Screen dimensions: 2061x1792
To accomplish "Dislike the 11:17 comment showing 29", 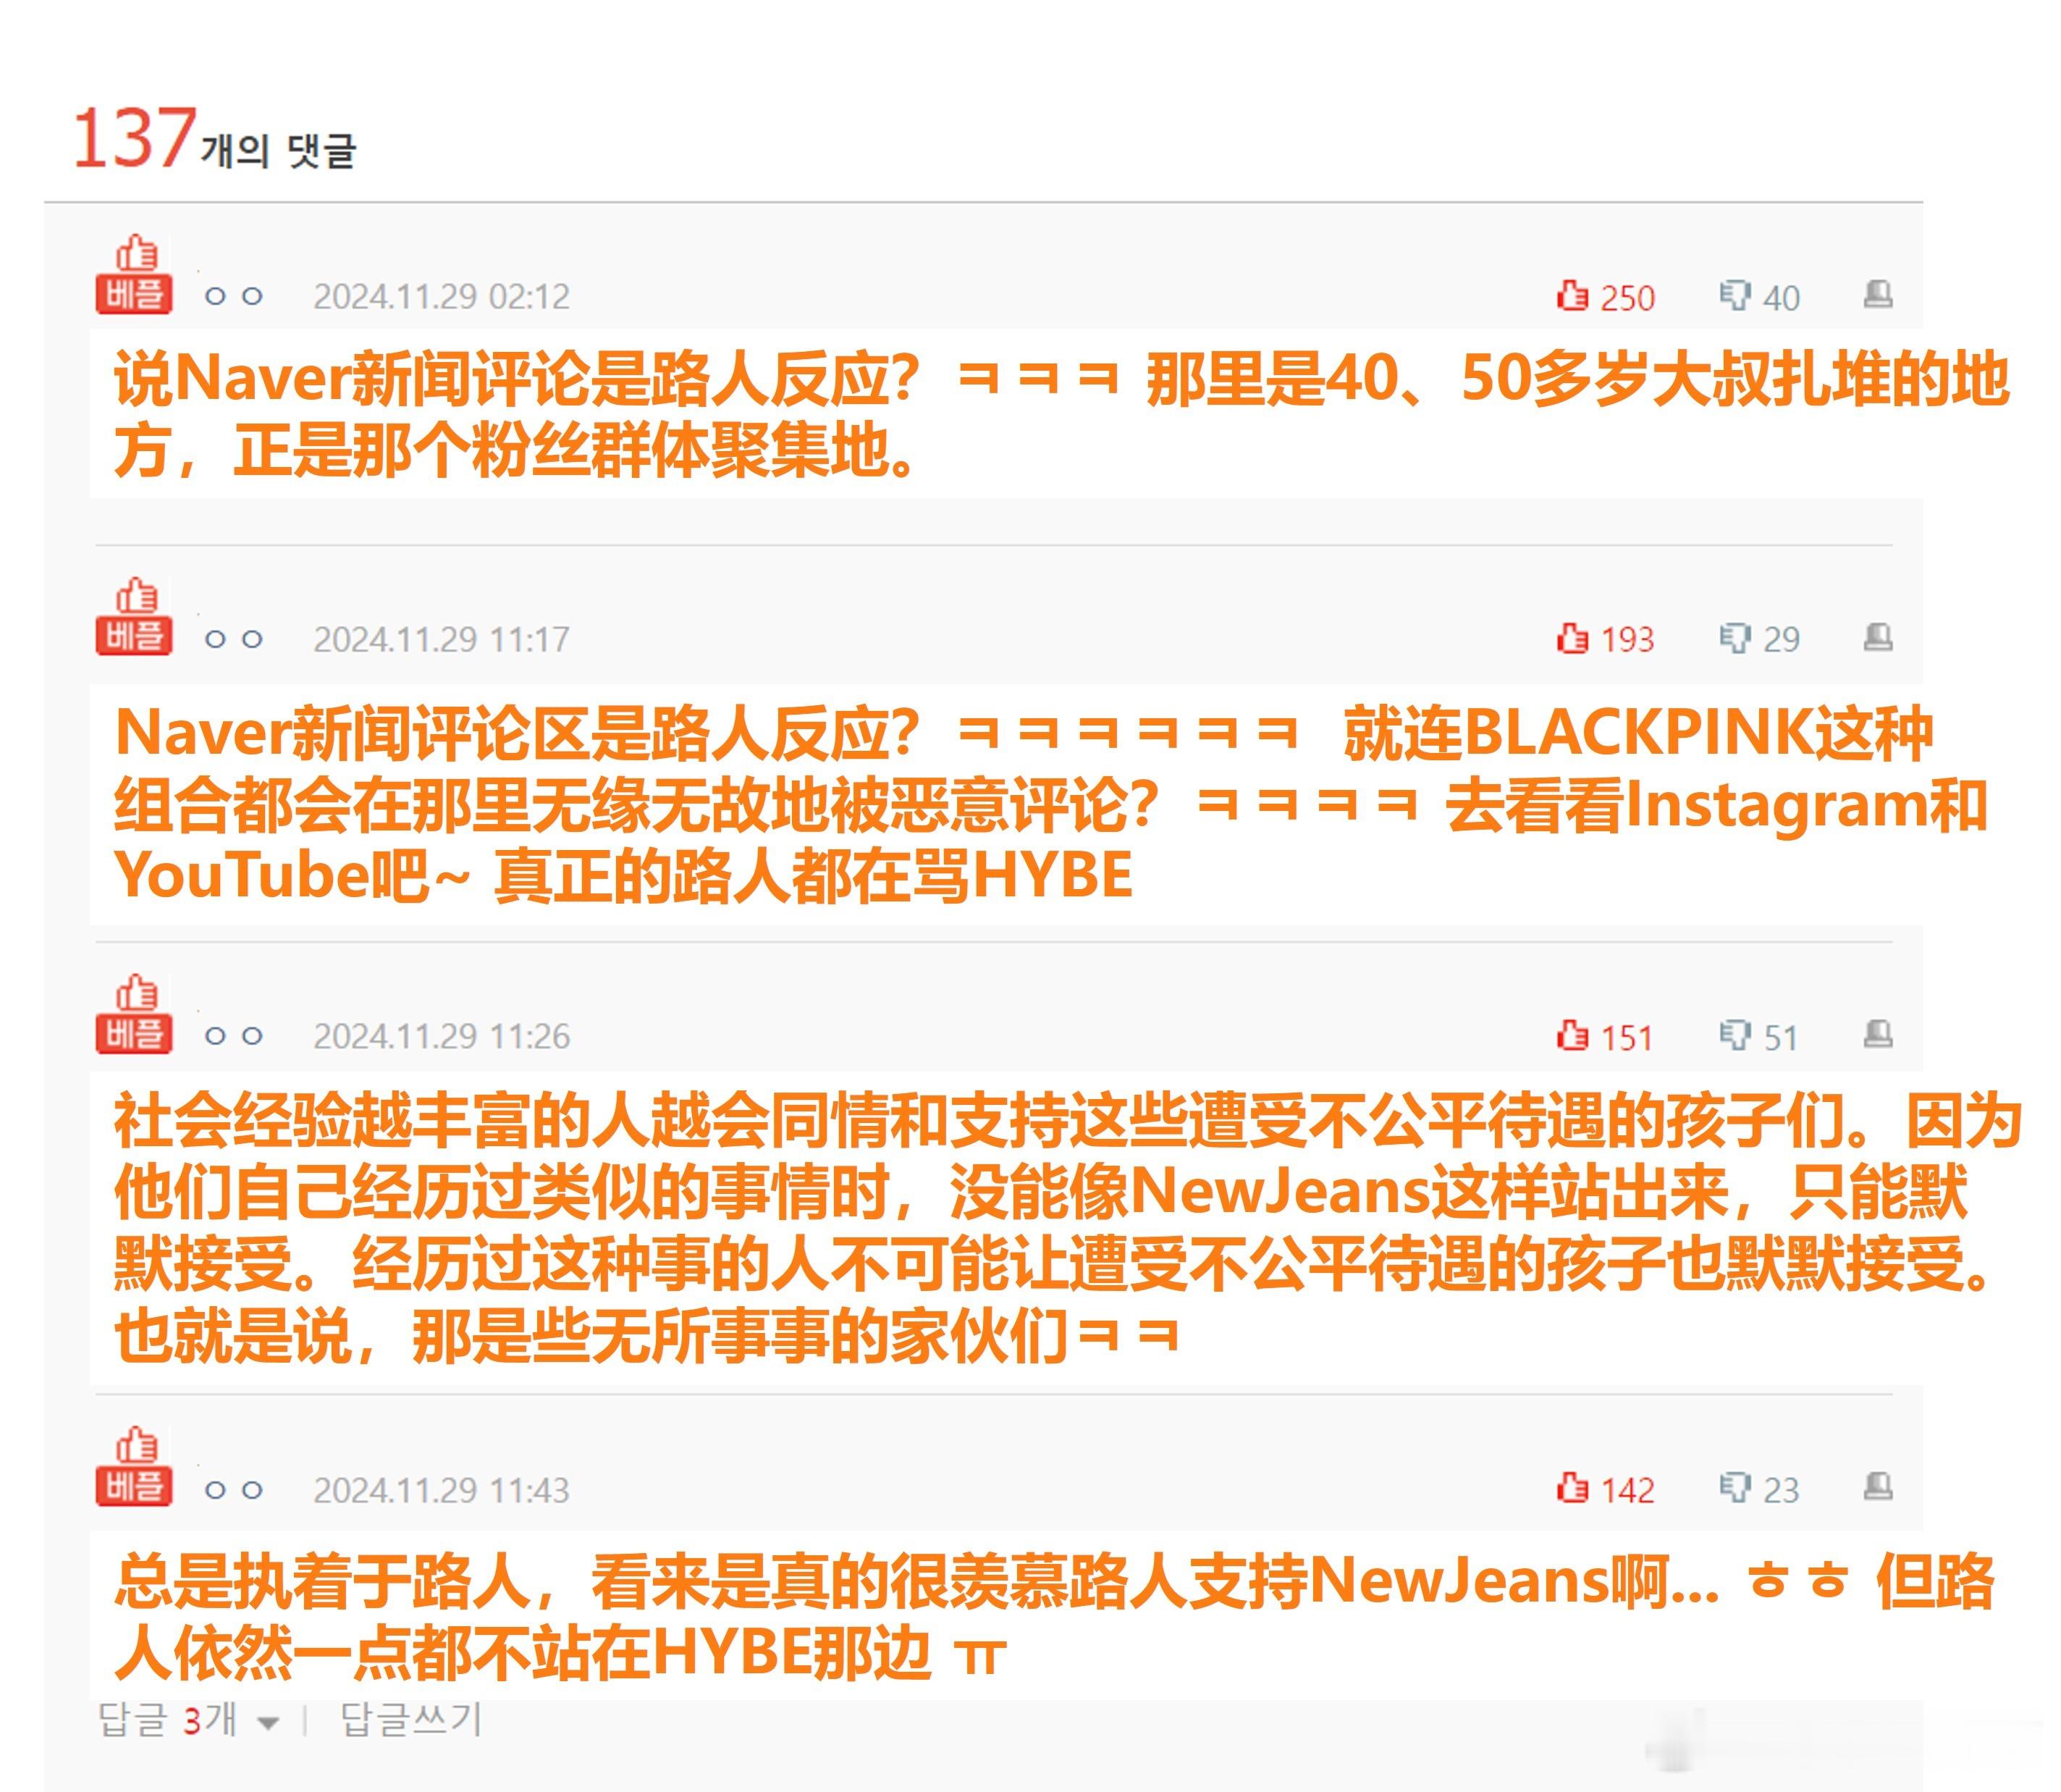I will point(1759,638).
